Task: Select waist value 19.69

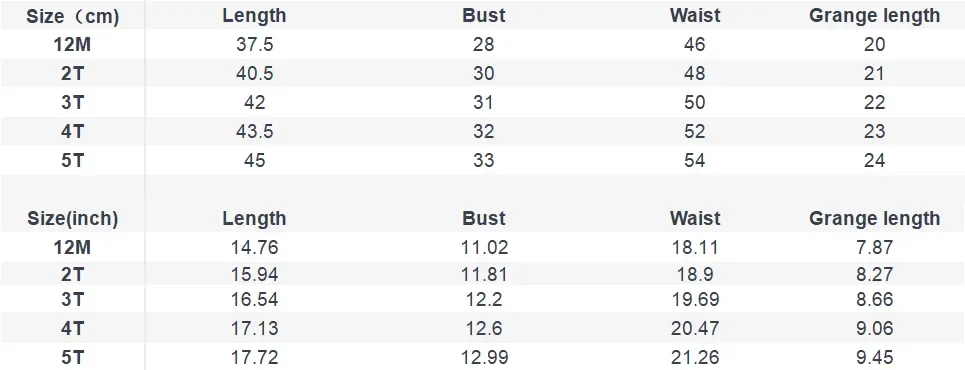Action: click(x=694, y=300)
